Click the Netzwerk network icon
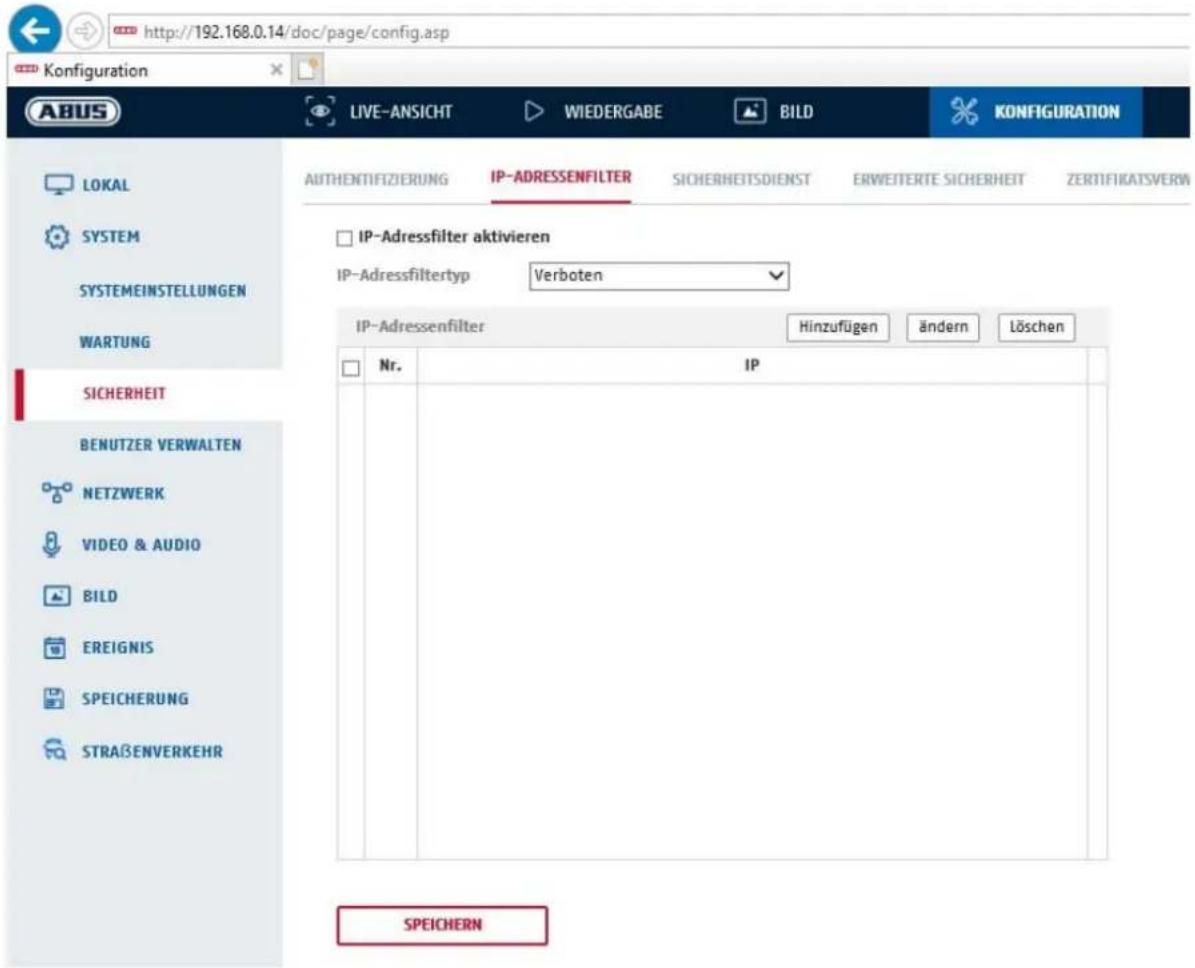The image size is (1195, 968). [57, 493]
